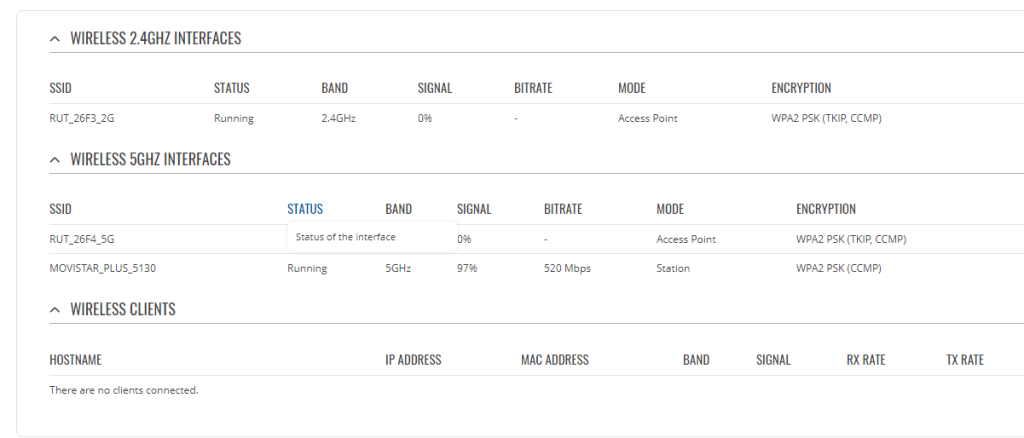Collapse the Wireless 2.4GHz Interfaces section chevron

(55, 39)
